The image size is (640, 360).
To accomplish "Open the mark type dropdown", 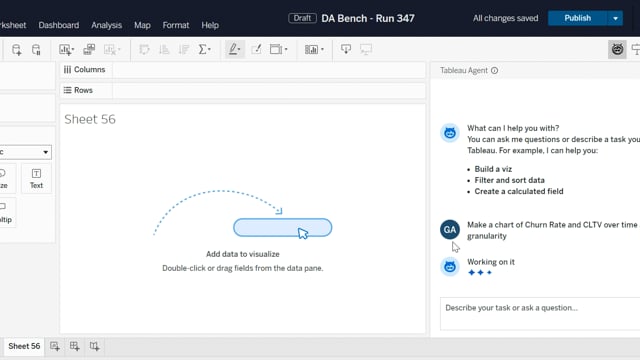I will (x=25, y=152).
